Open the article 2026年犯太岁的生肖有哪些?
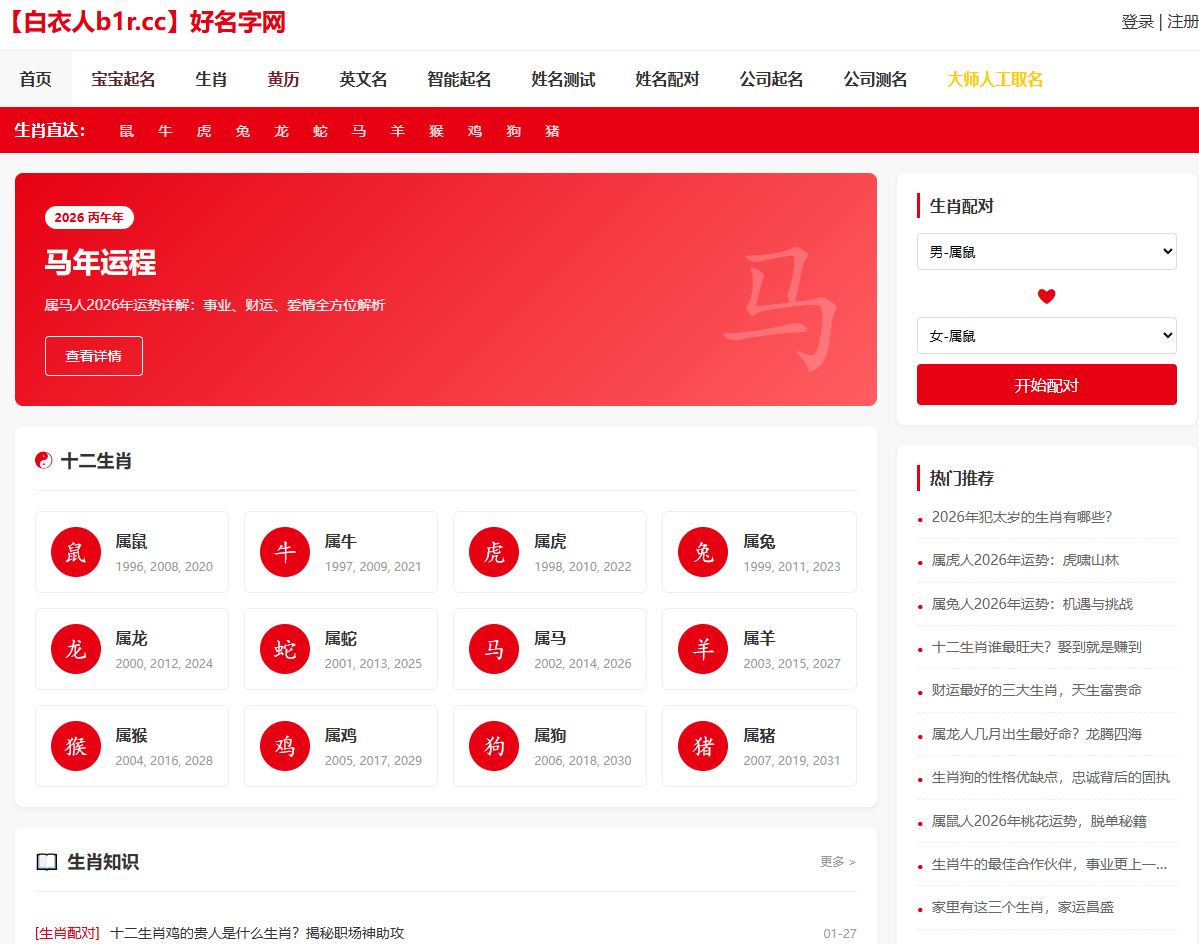This screenshot has height=944, width=1199. 1021,517
